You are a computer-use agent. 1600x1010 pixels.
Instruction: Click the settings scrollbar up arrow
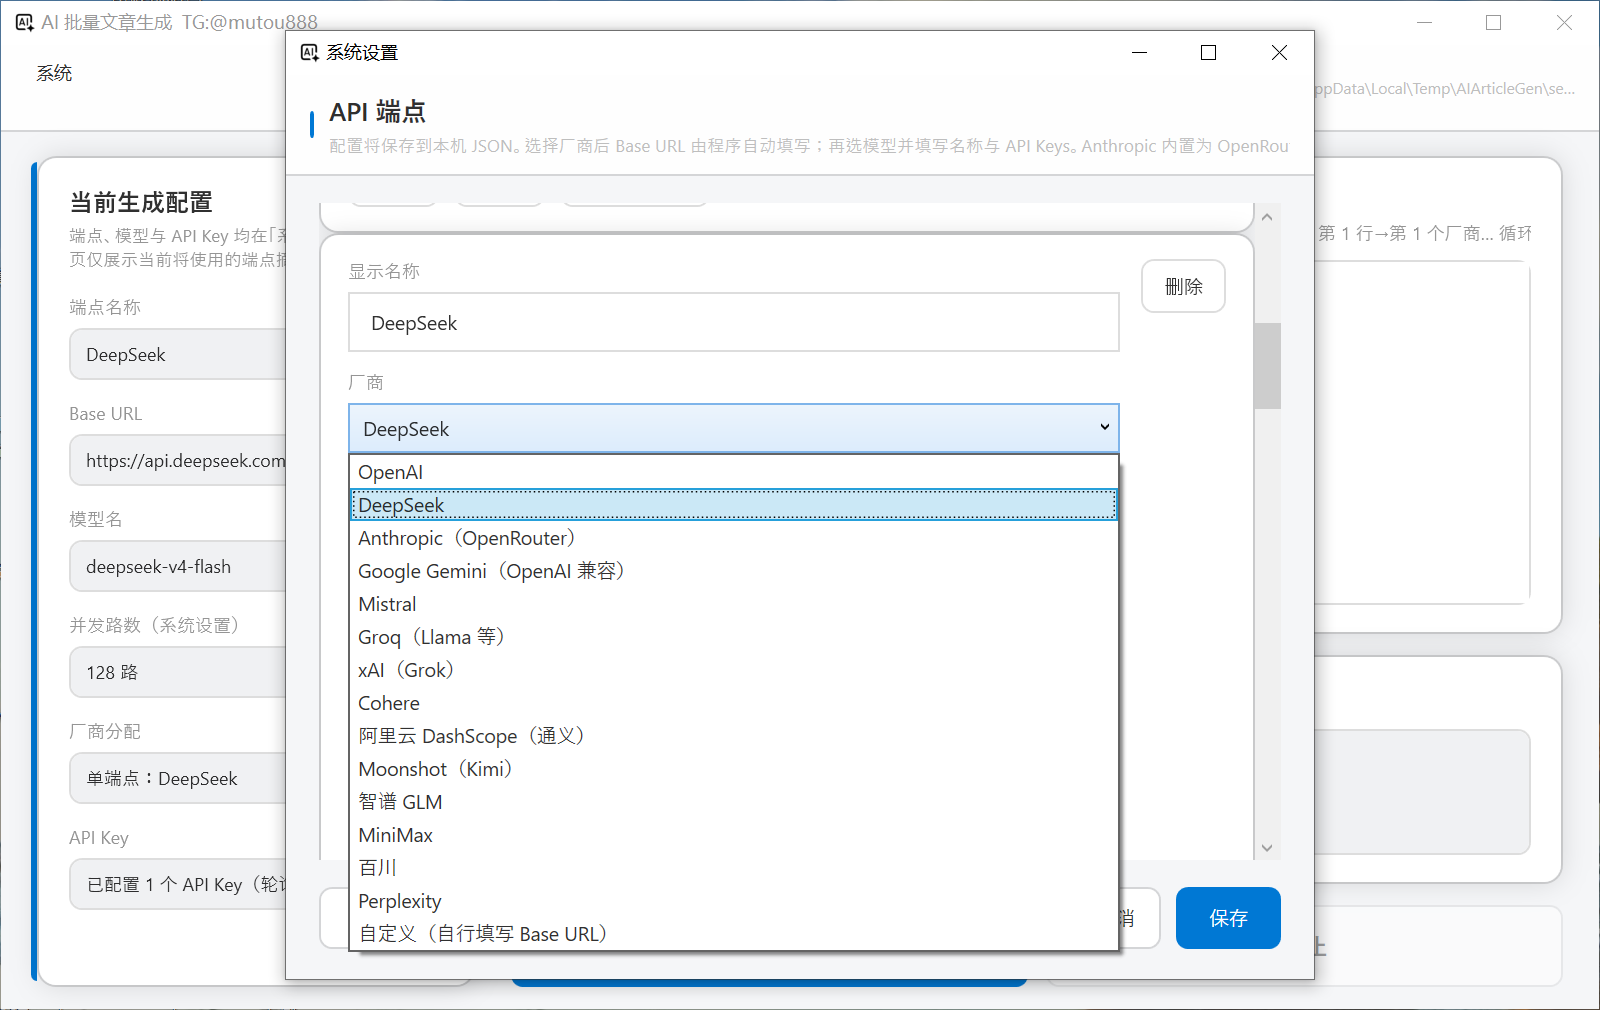click(x=1267, y=217)
